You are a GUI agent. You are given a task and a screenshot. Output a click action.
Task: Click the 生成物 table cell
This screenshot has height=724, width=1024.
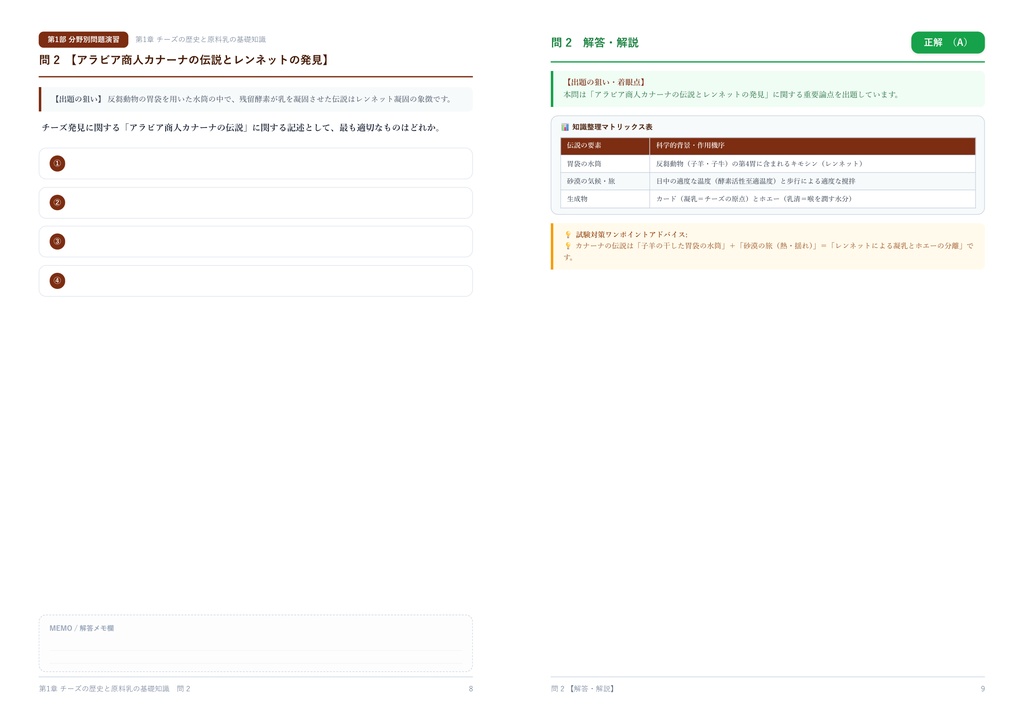tap(605, 199)
